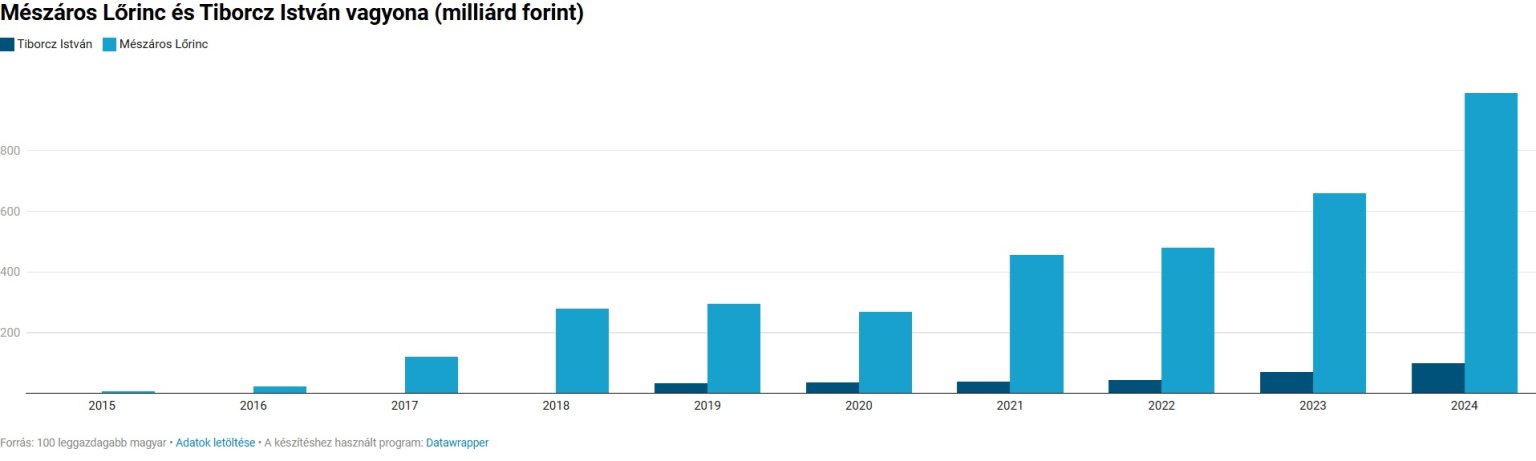Viewport: 1536px width, 461px height.
Task: Click the 2016 x-axis label
Action: (x=253, y=406)
